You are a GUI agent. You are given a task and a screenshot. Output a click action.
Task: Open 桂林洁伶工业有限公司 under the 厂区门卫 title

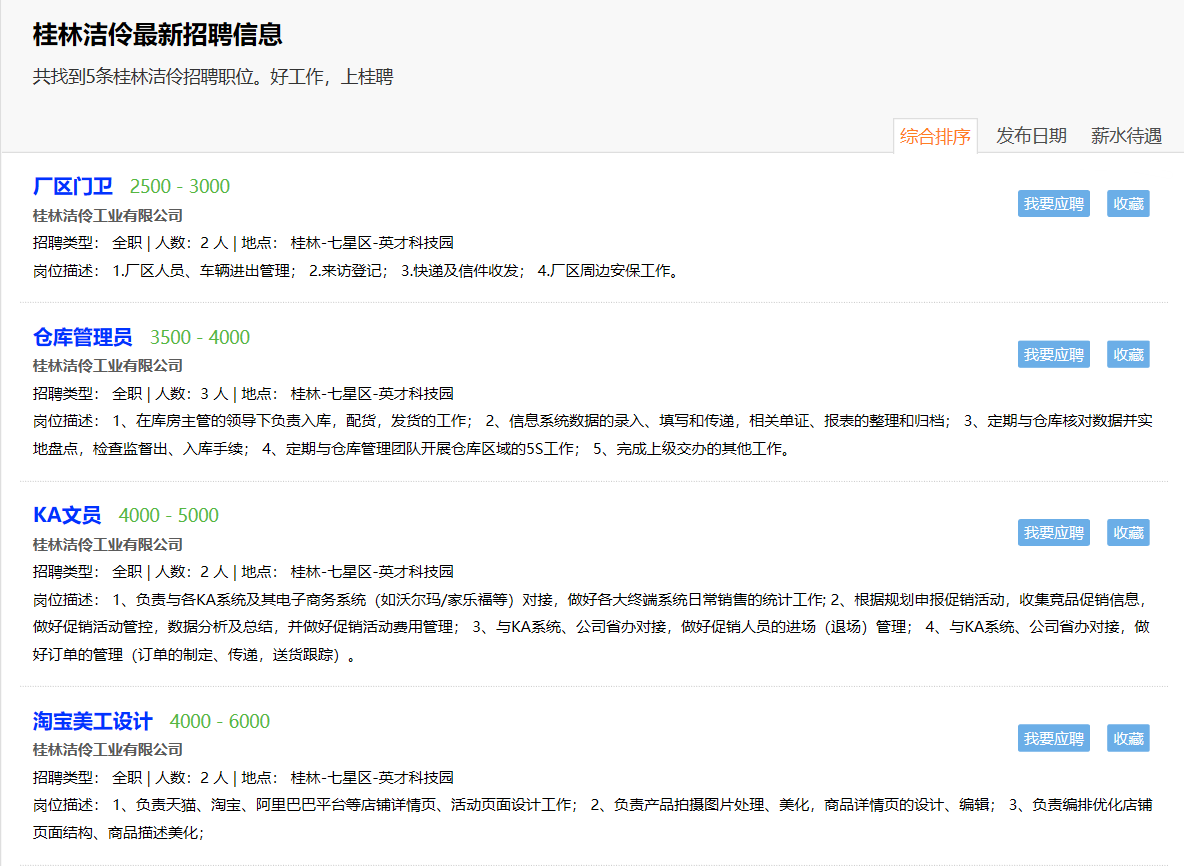click(x=108, y=215)
